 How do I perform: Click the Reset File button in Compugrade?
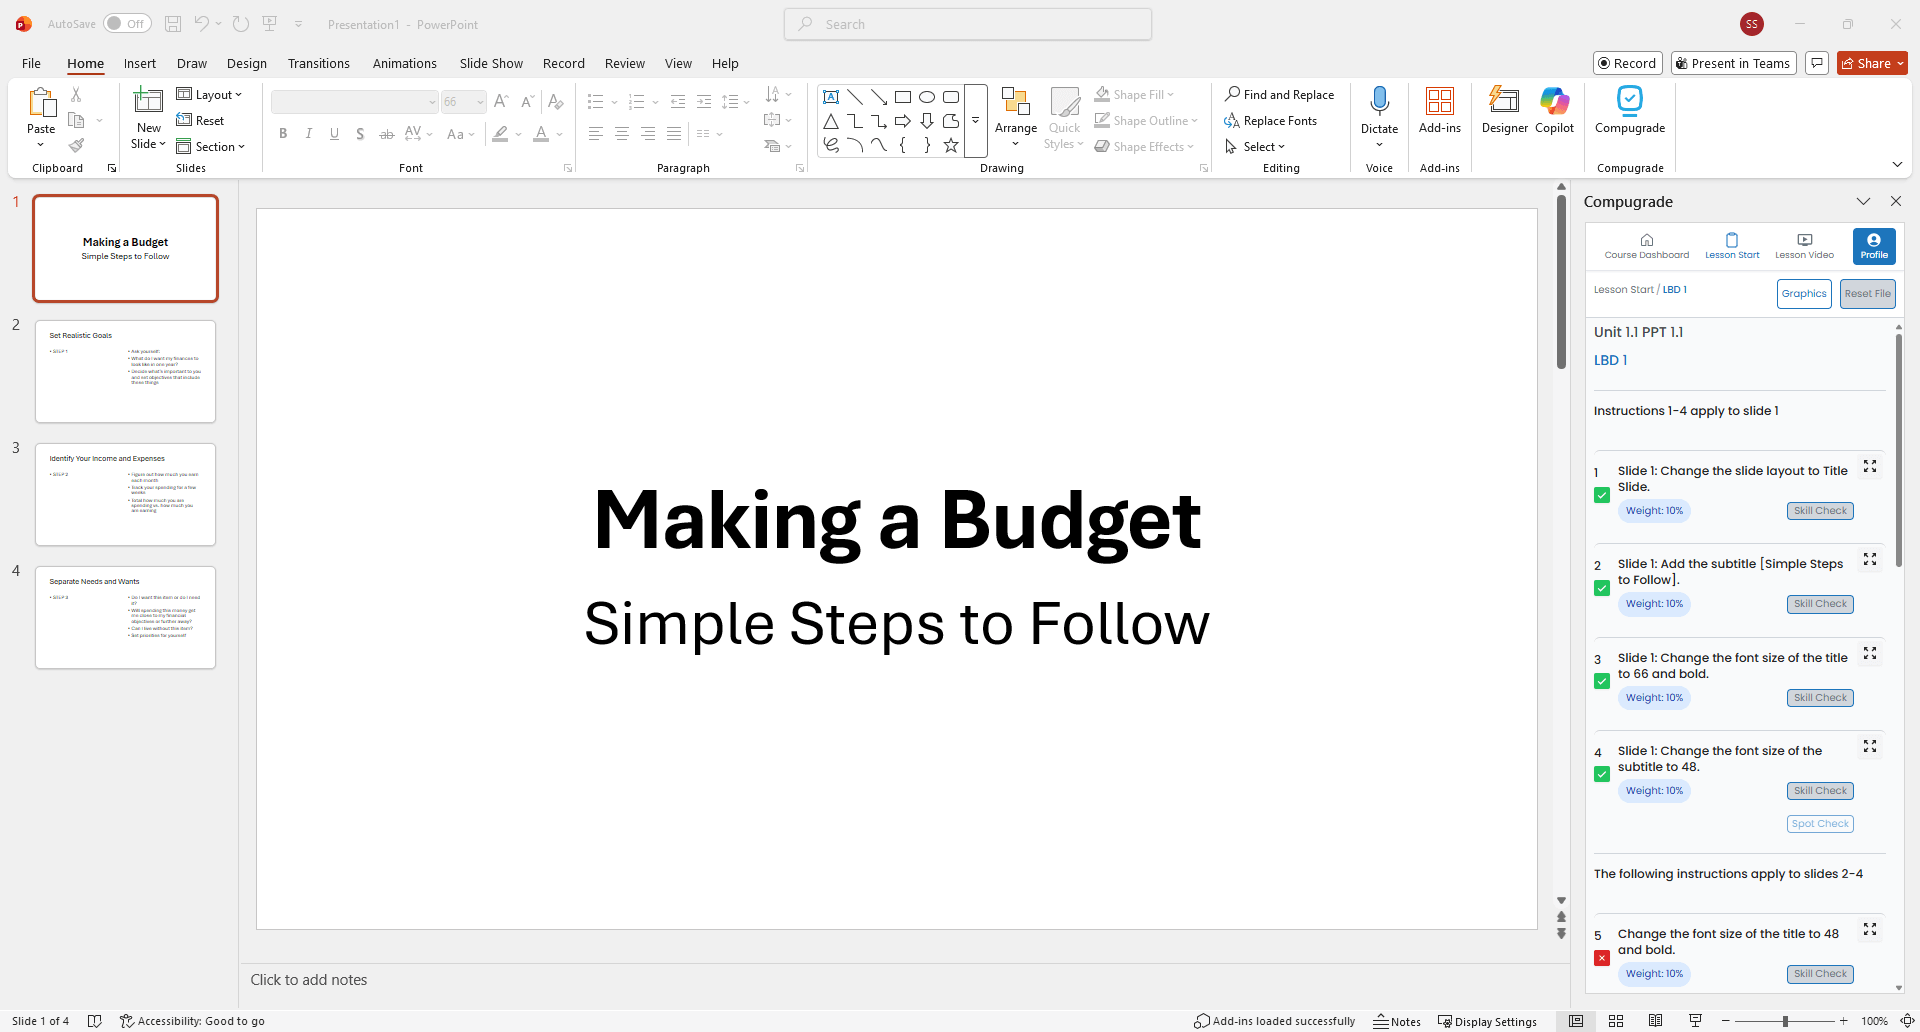1866,293
